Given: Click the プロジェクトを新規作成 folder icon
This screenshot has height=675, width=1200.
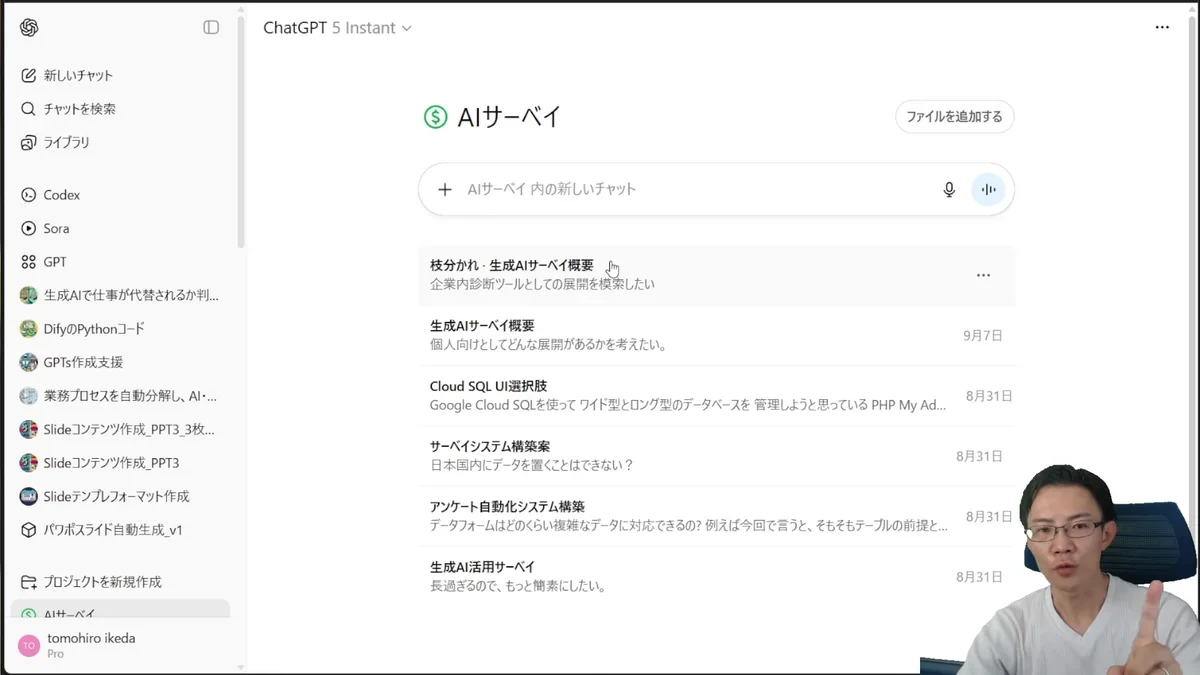Looking at the screenshot, I should point(28,582).
